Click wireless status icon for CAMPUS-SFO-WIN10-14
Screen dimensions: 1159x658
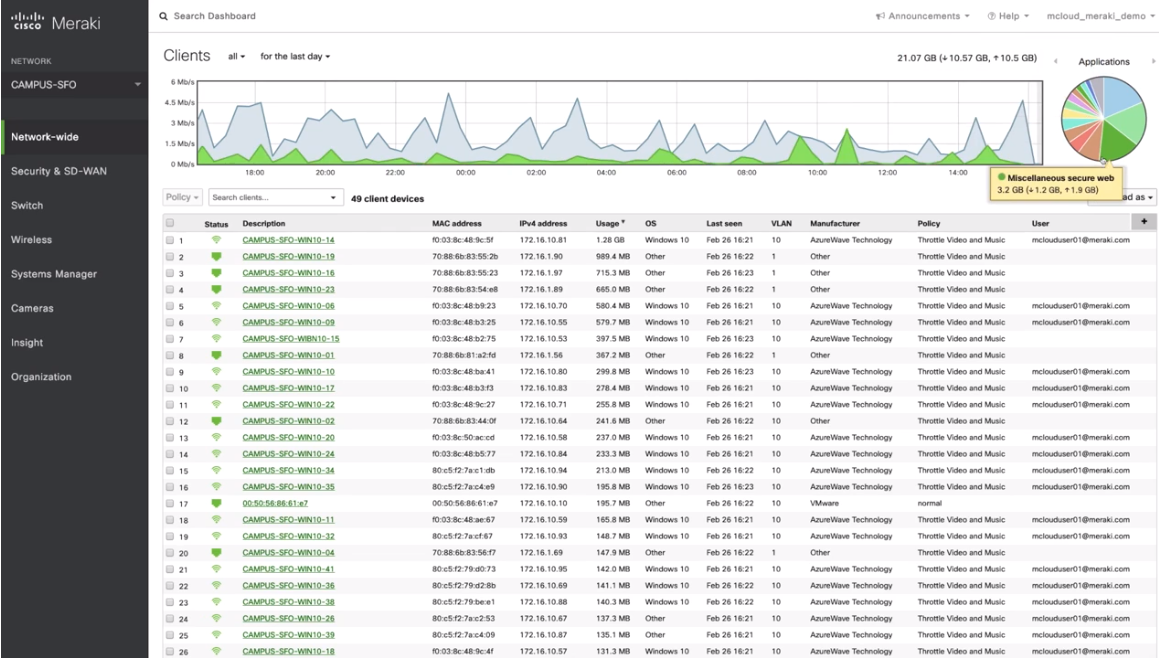[217, 240]
